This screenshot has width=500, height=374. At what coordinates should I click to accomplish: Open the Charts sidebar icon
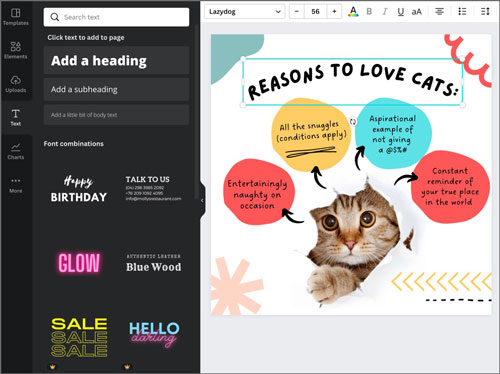16,151
